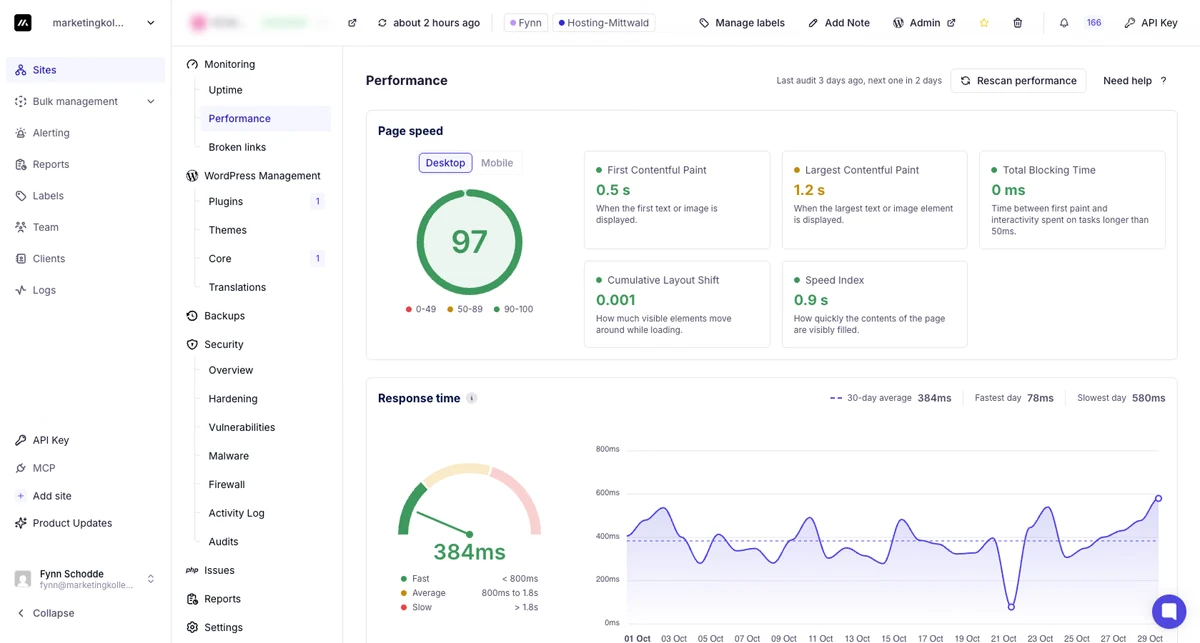The height and width of the screenshot is (643, 1200).
Task: Open the chat support widget
Action: point(1168,611)
